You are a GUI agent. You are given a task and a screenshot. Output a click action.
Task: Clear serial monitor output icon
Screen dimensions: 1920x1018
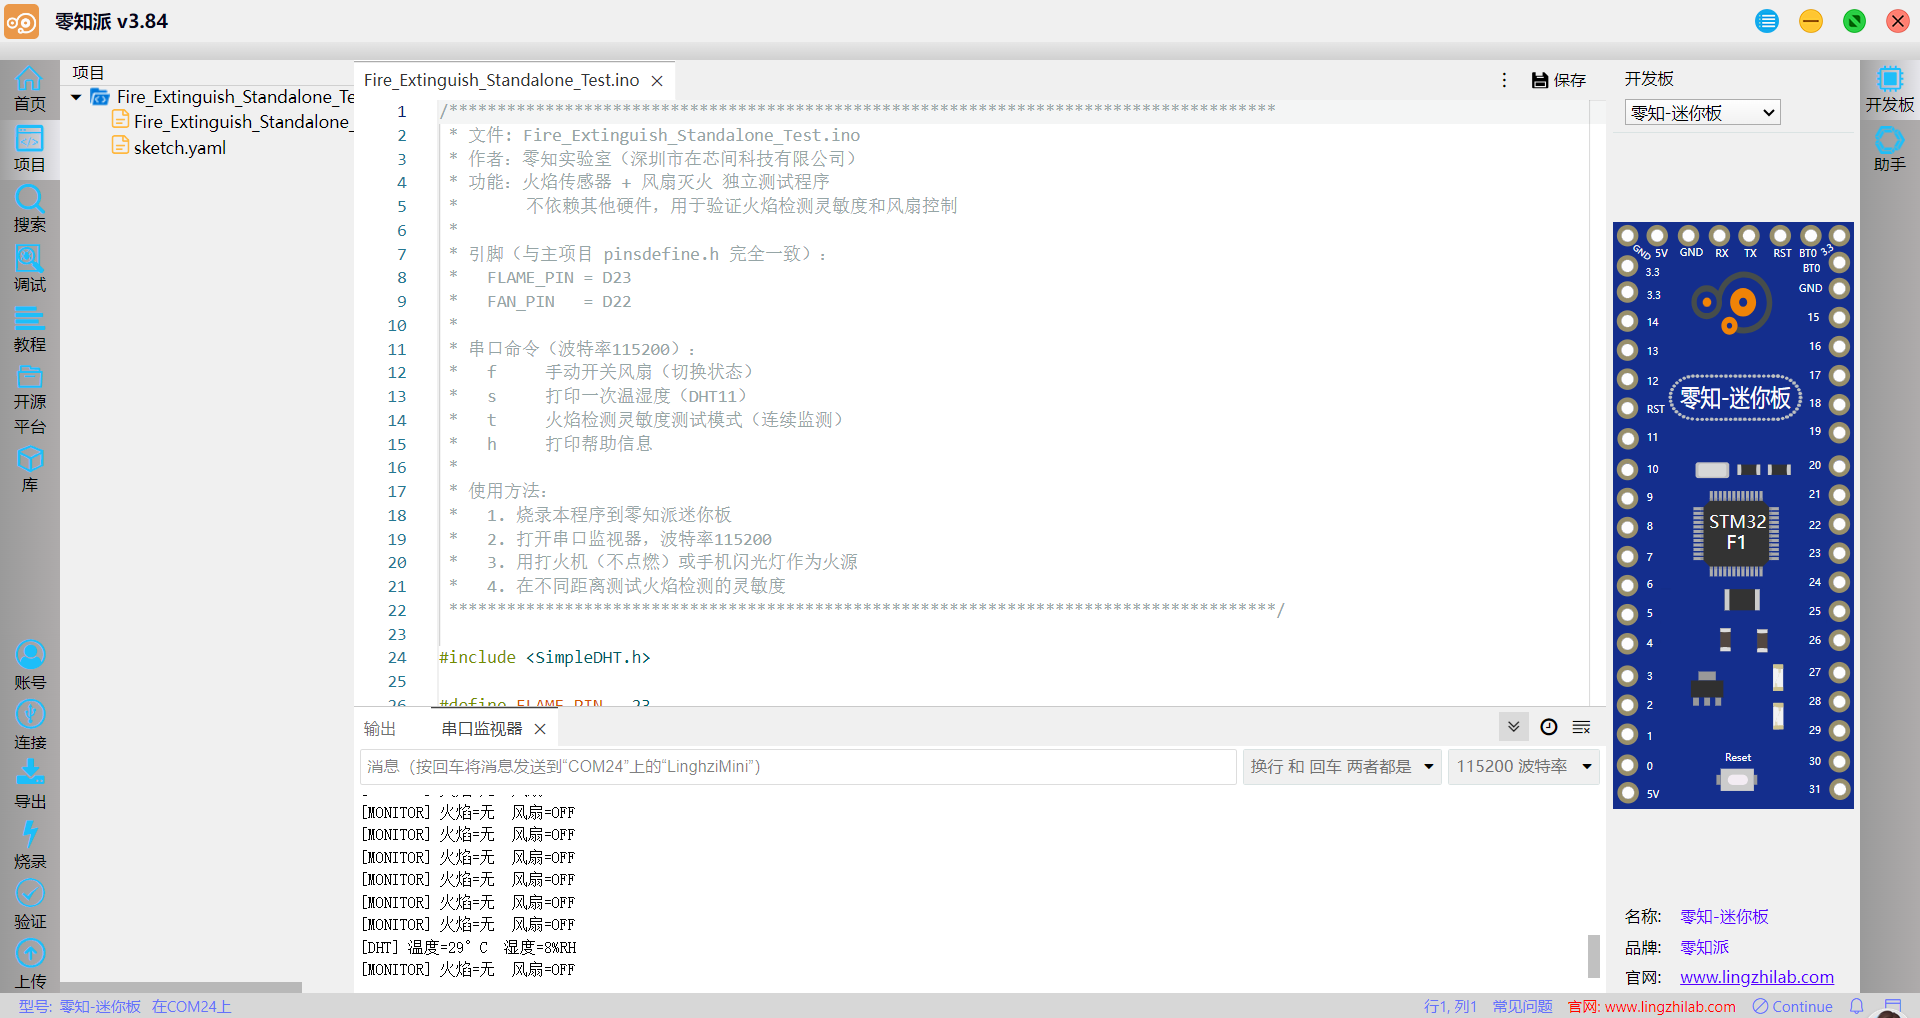(1581, 727)
